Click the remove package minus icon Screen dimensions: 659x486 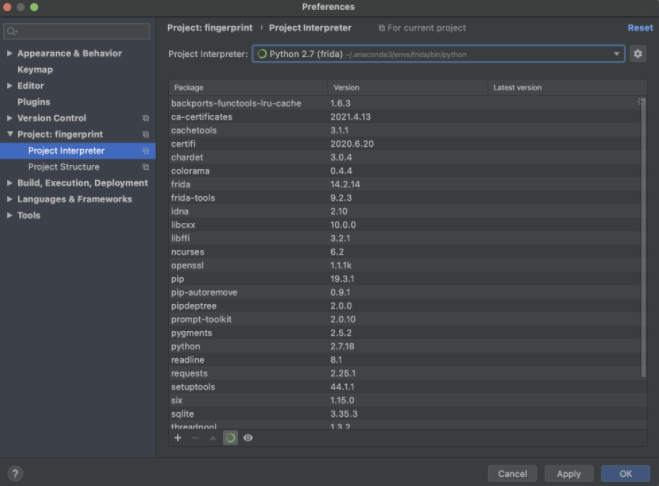point(195,438)
